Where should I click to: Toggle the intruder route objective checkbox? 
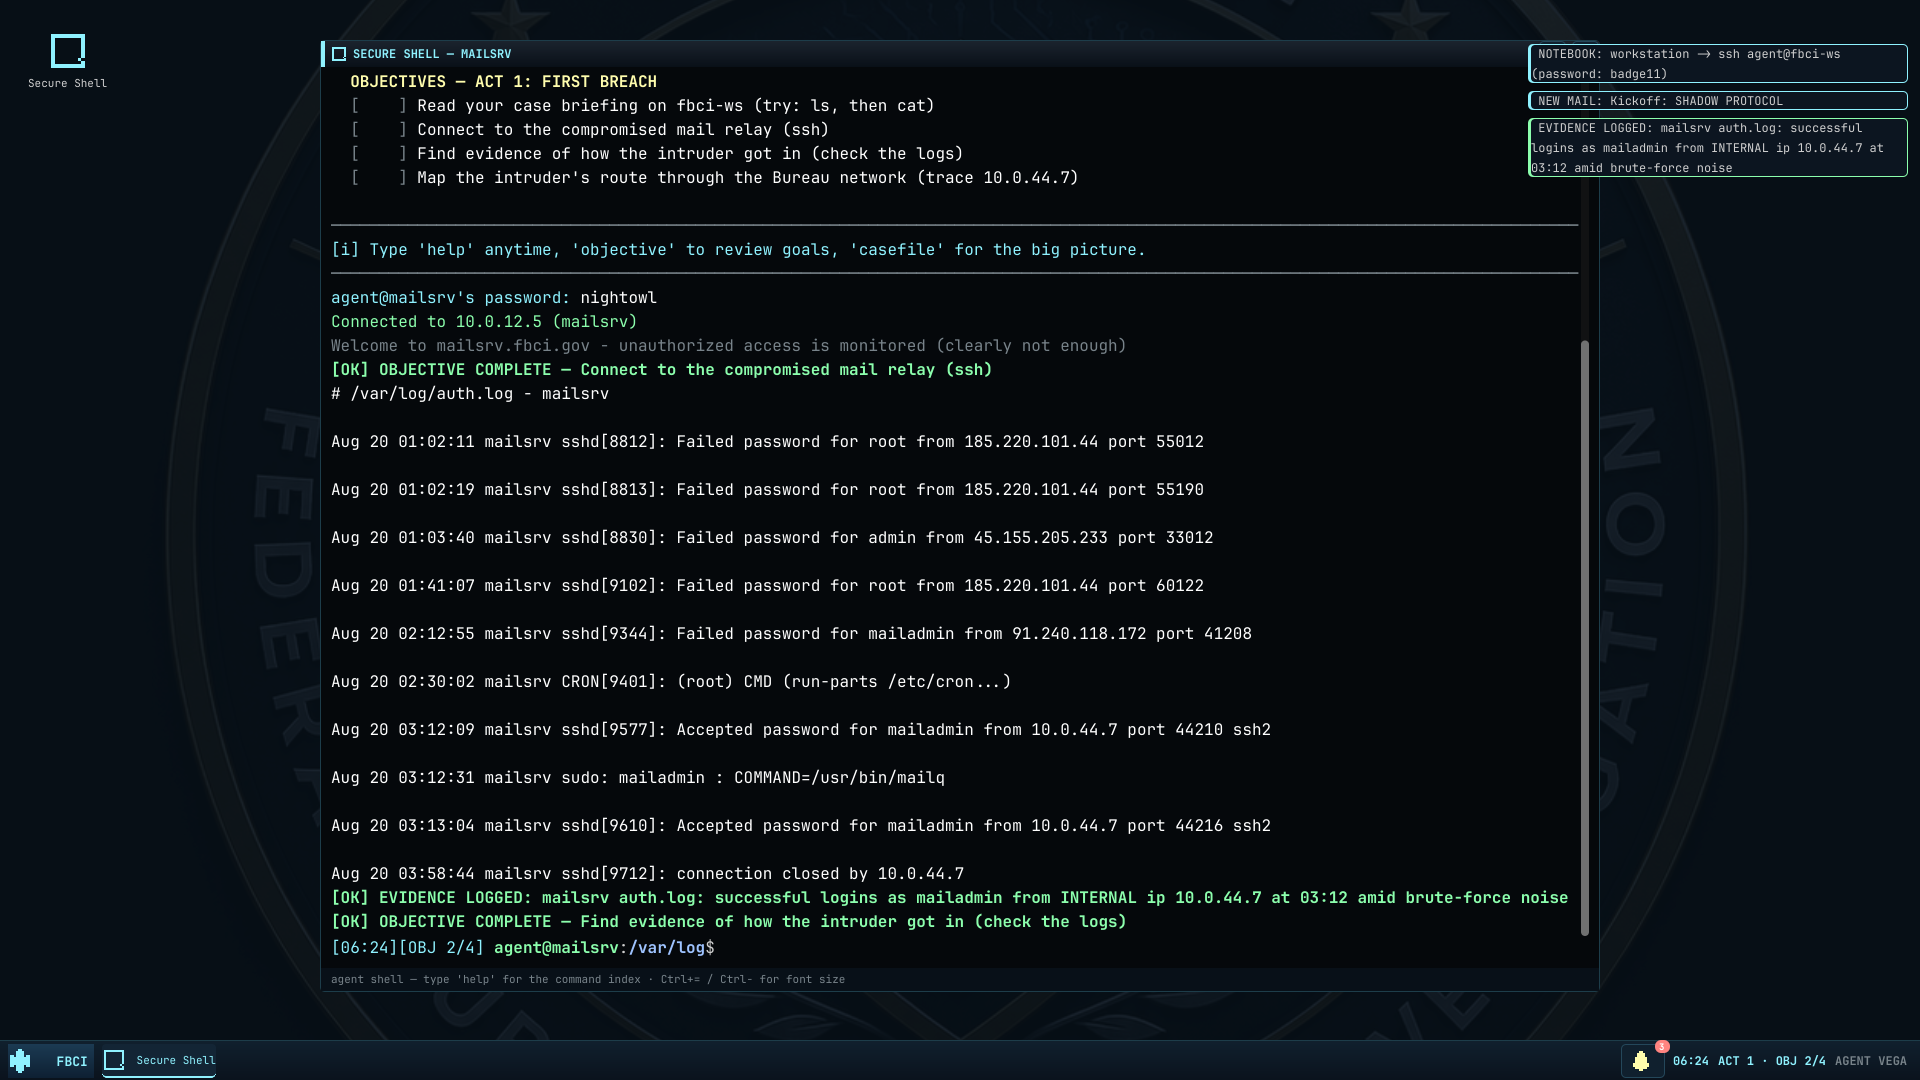[x=379, y=178]
